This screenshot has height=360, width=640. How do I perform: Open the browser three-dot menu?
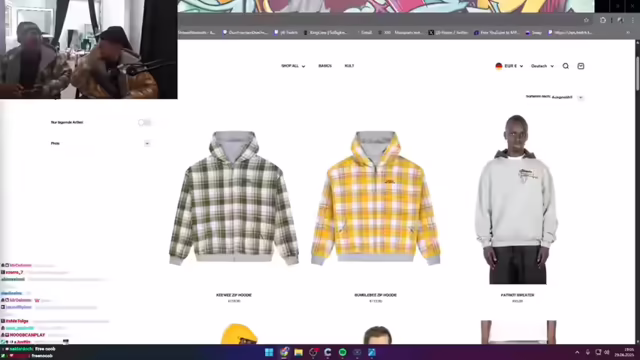click(633, 20)
